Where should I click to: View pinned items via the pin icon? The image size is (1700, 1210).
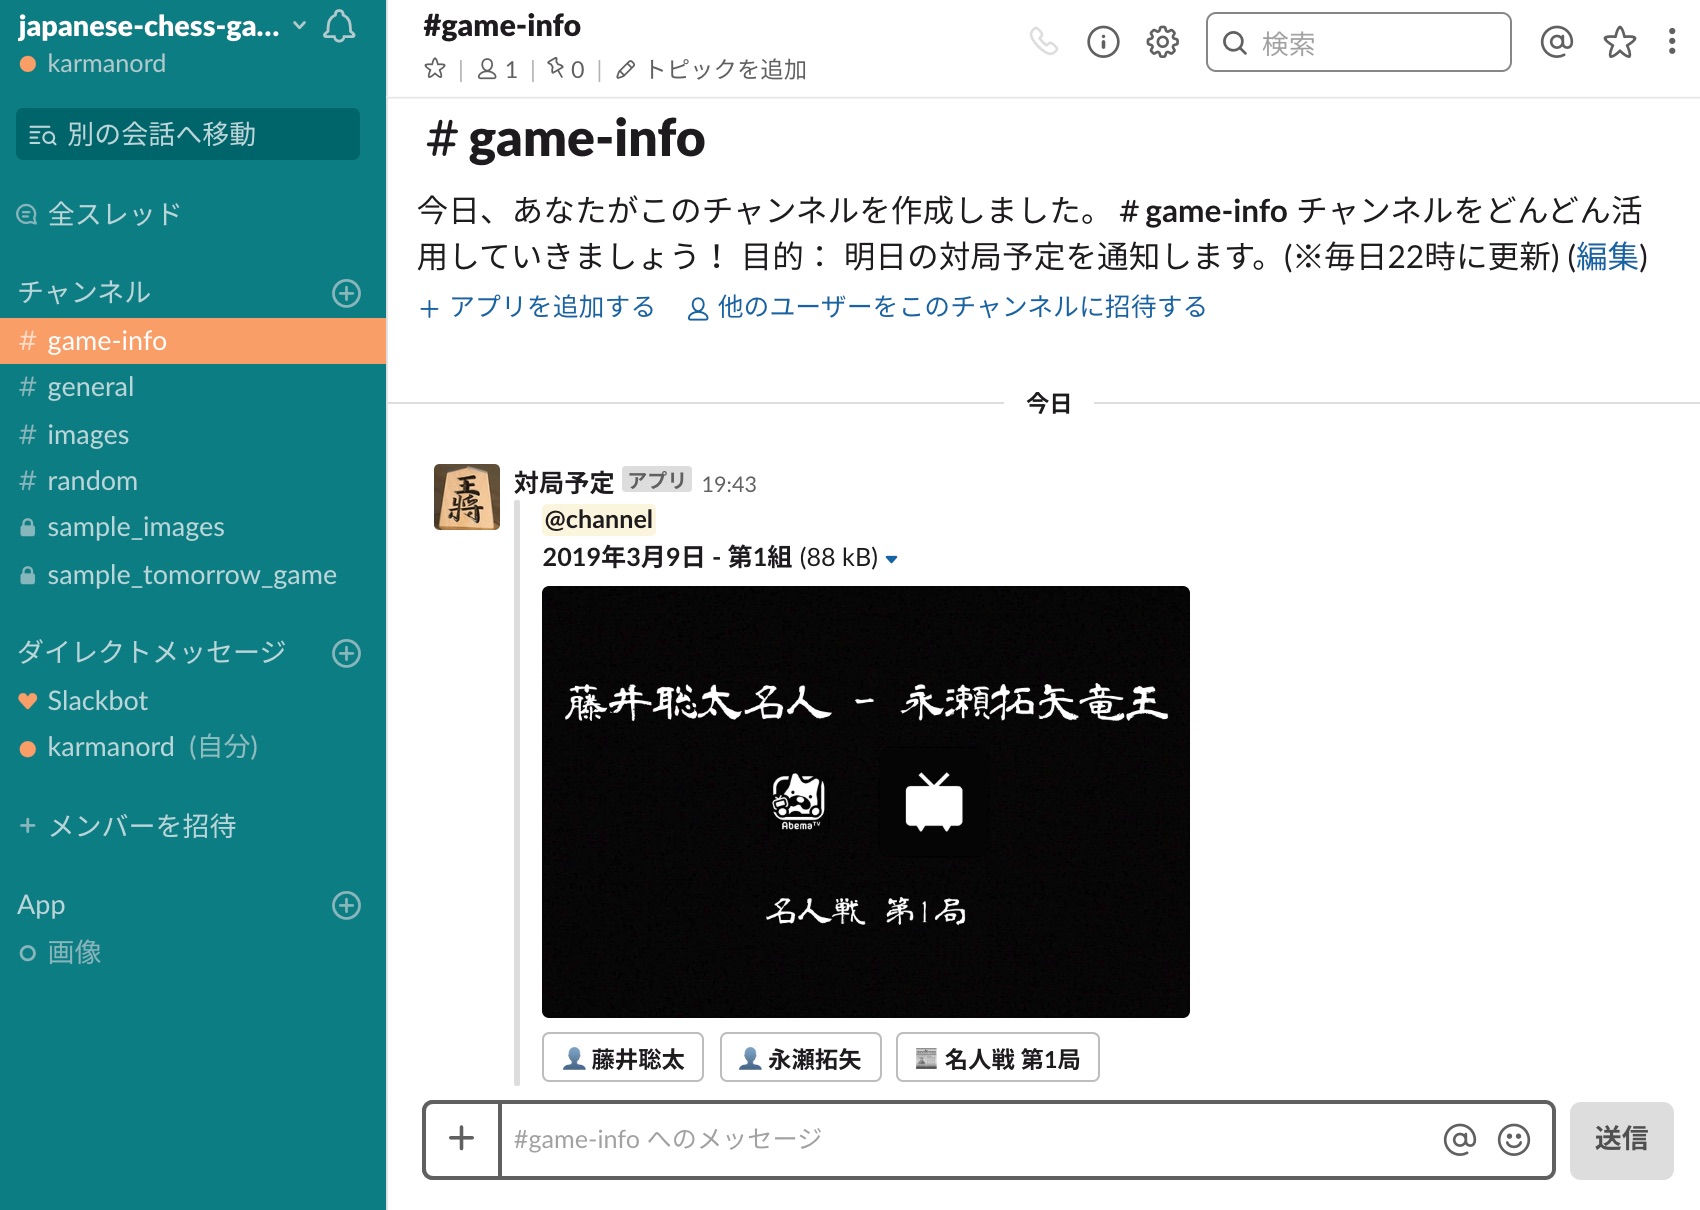[553, 69]
